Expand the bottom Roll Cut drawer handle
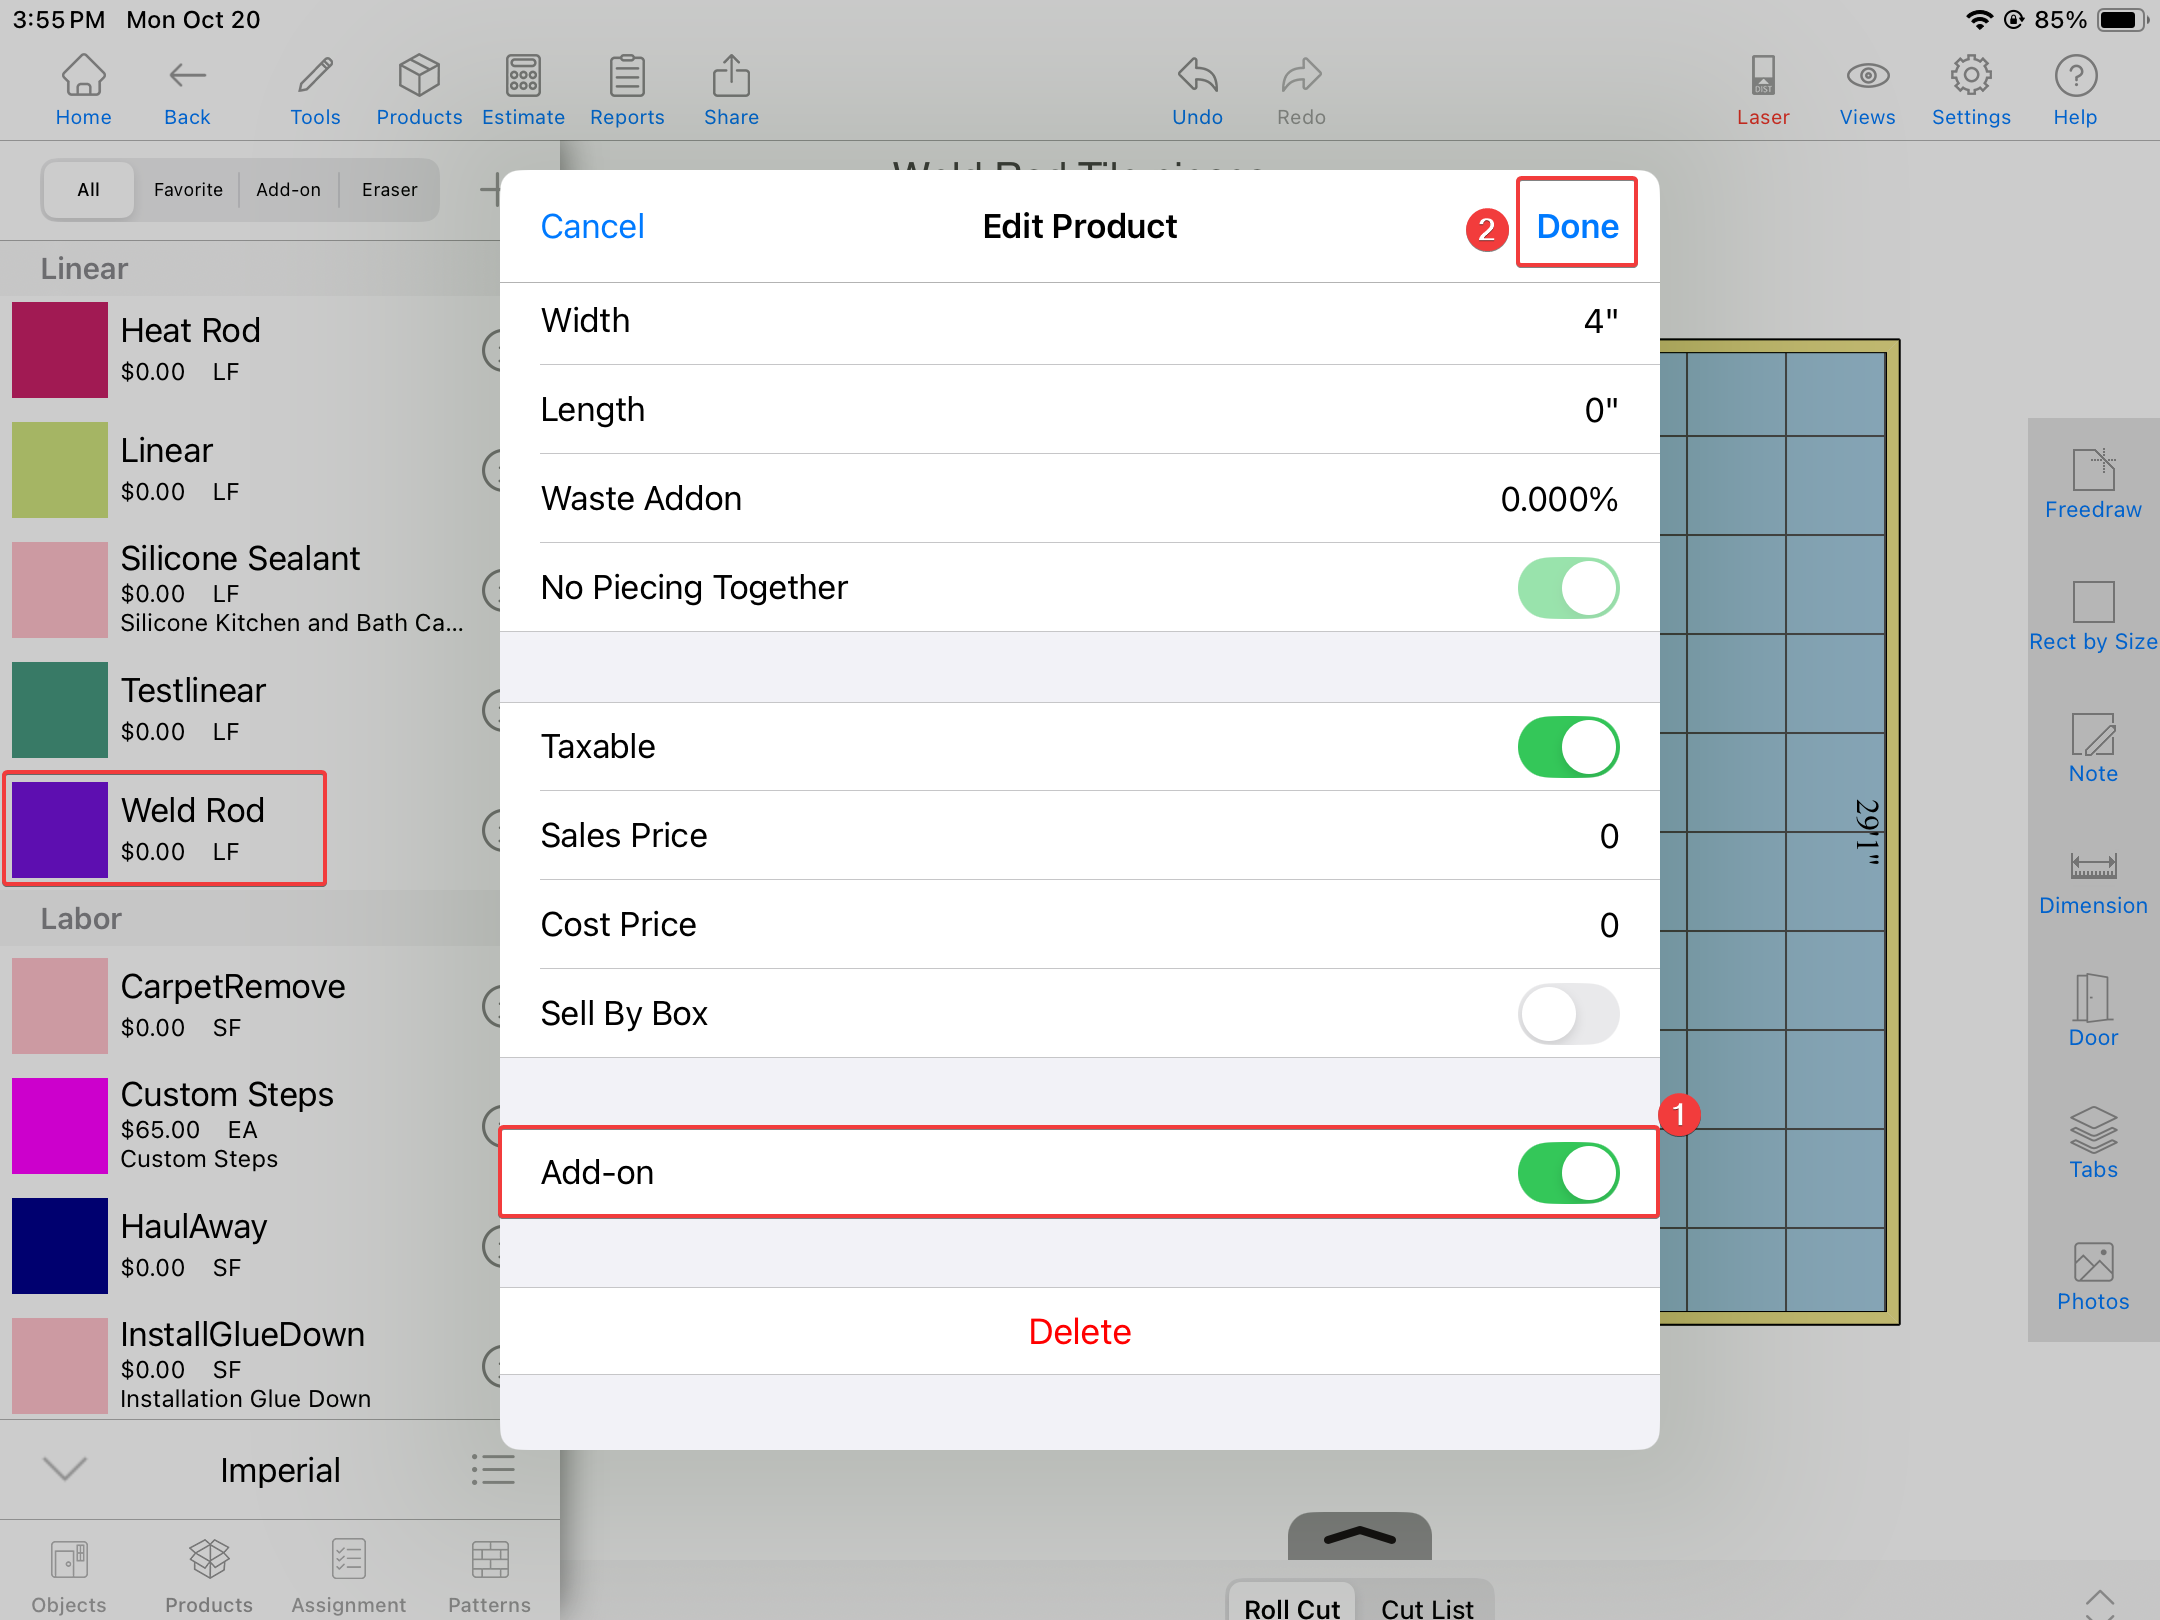 pos(1359,1536)
